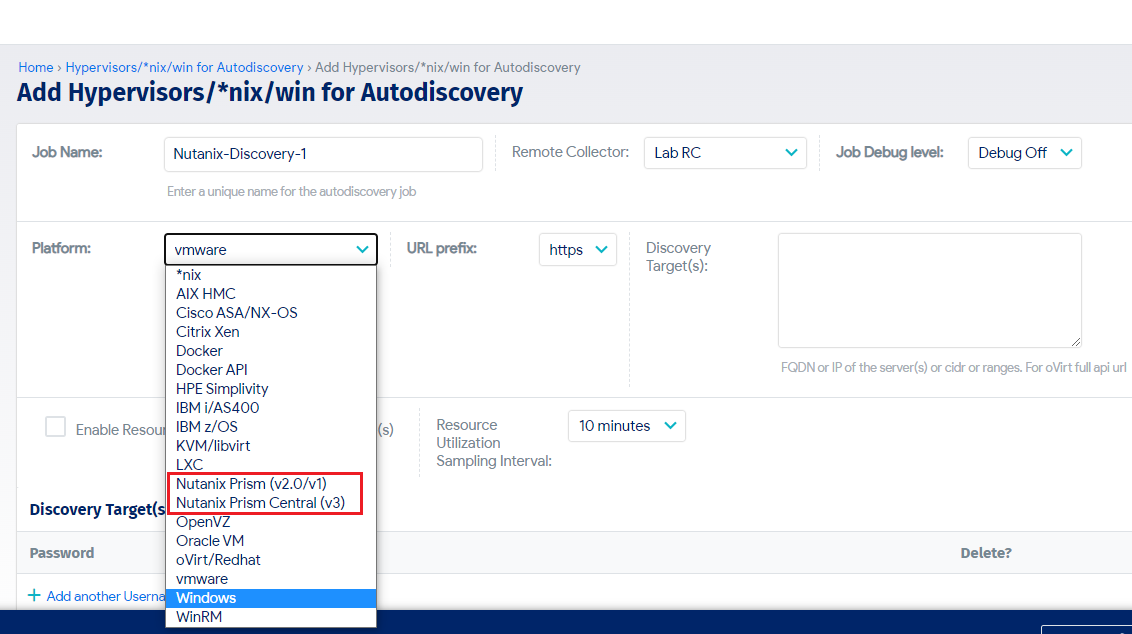Select Docker API platform option
This screenshot has height=634, width=1132.
(271, 370)
